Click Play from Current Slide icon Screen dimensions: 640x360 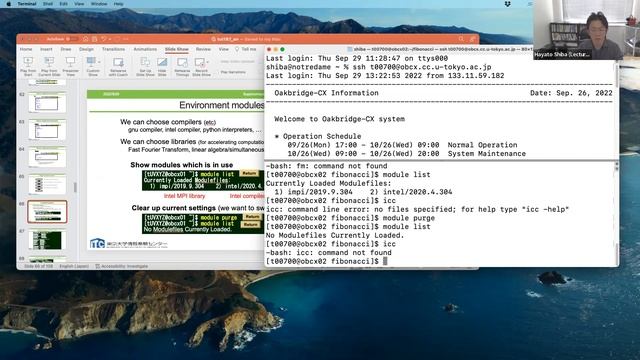pyautogui.click(x=49, y=63)
